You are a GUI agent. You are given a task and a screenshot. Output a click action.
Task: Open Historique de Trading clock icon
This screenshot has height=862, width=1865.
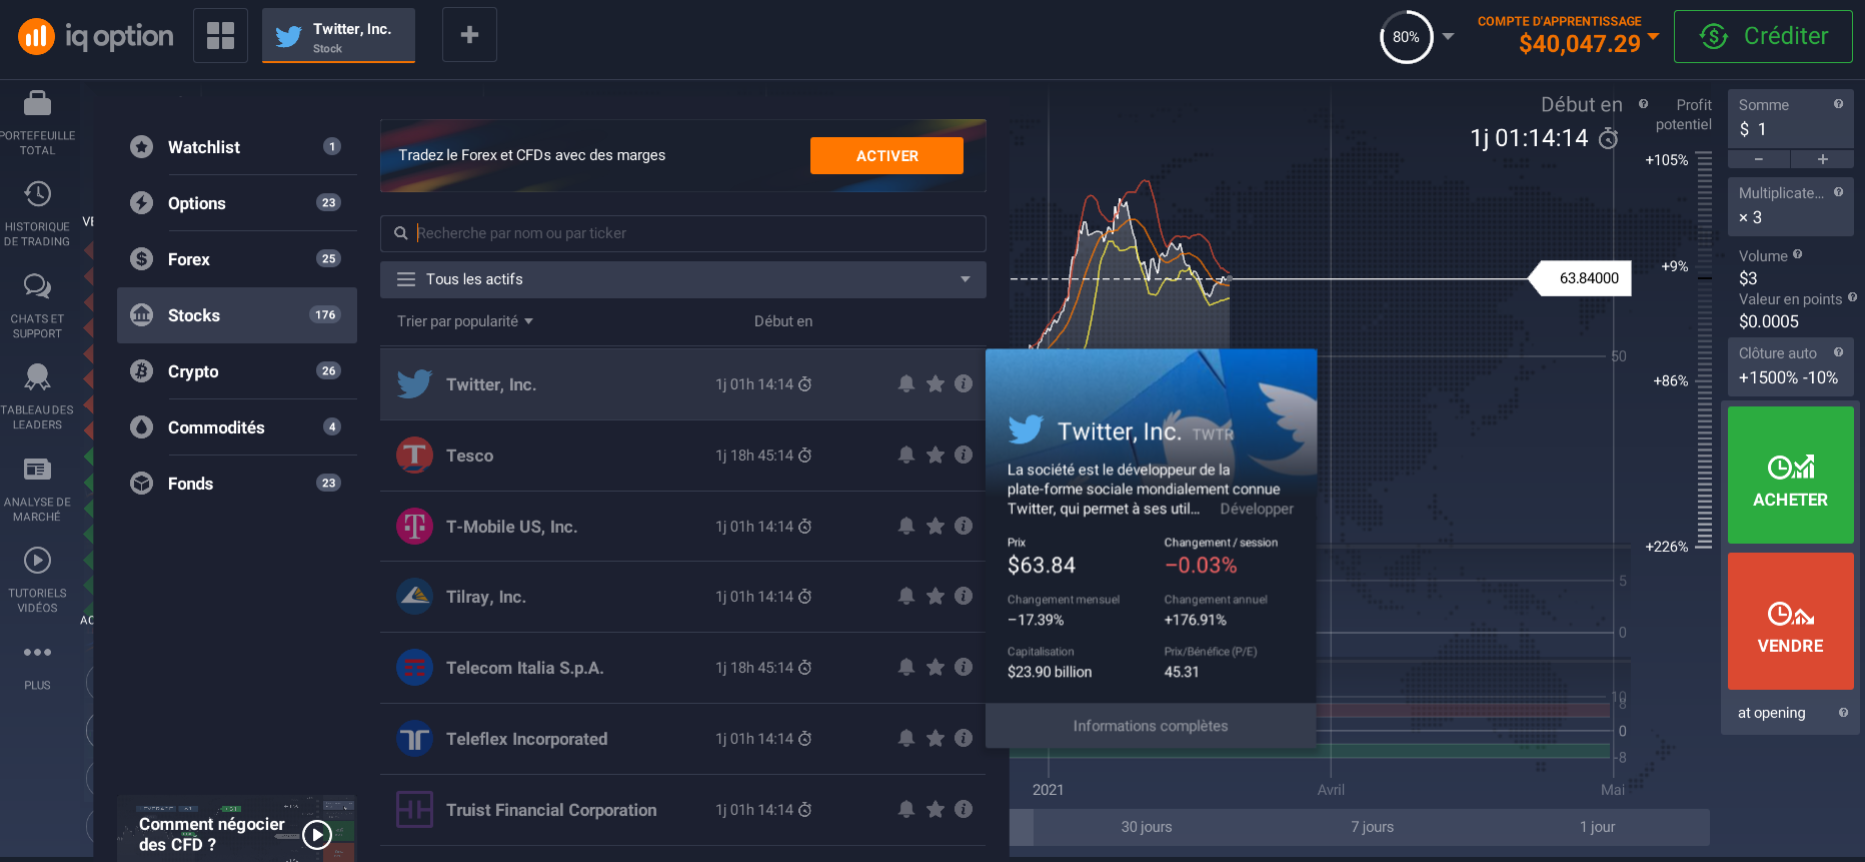[37, 194]
